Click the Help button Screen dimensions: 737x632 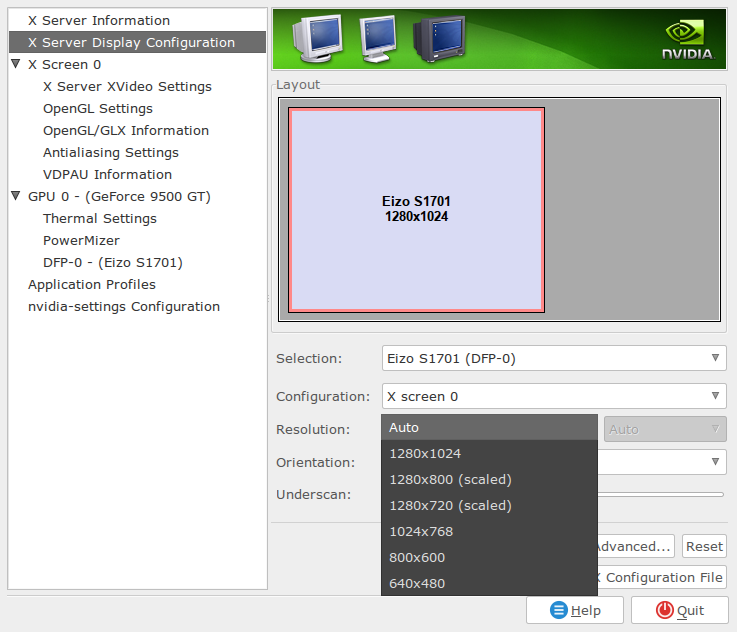coord(575,610)
